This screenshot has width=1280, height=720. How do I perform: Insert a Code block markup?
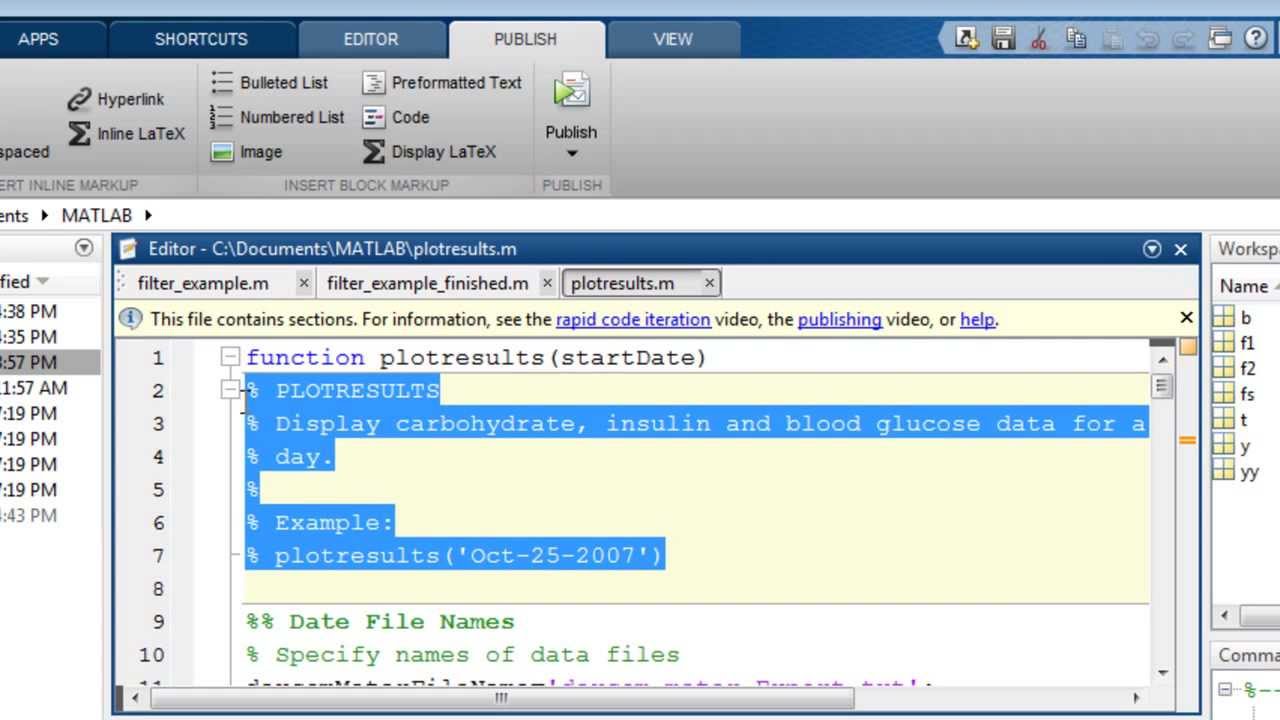tap(396, 117)
